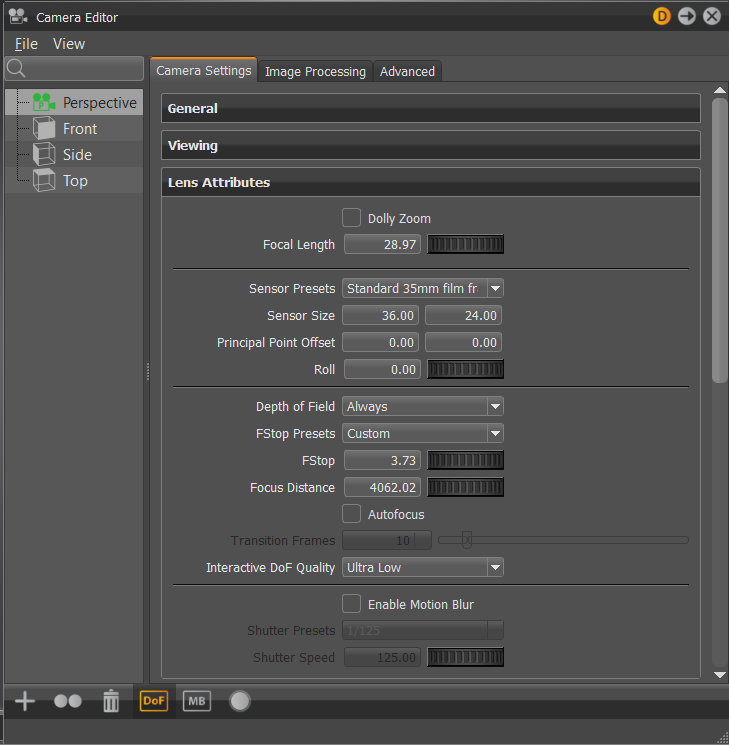
Task: Expand the General section
Action: (431, 108)
